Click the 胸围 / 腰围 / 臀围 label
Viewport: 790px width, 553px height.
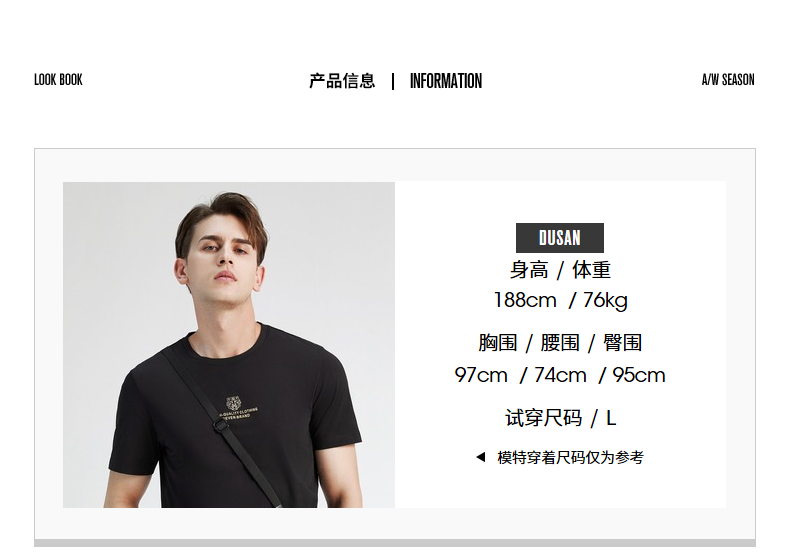[560, 343]
